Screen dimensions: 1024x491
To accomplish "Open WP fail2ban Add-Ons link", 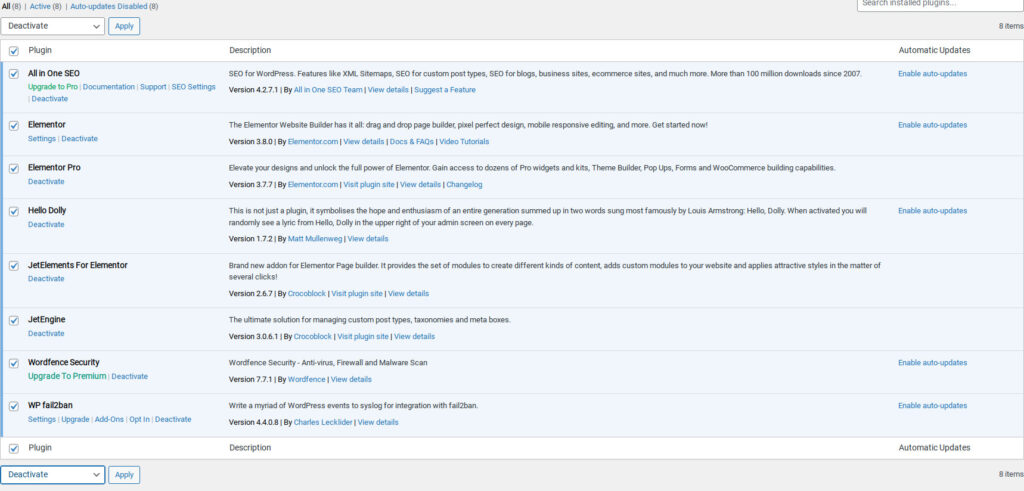I will point(109,420).
